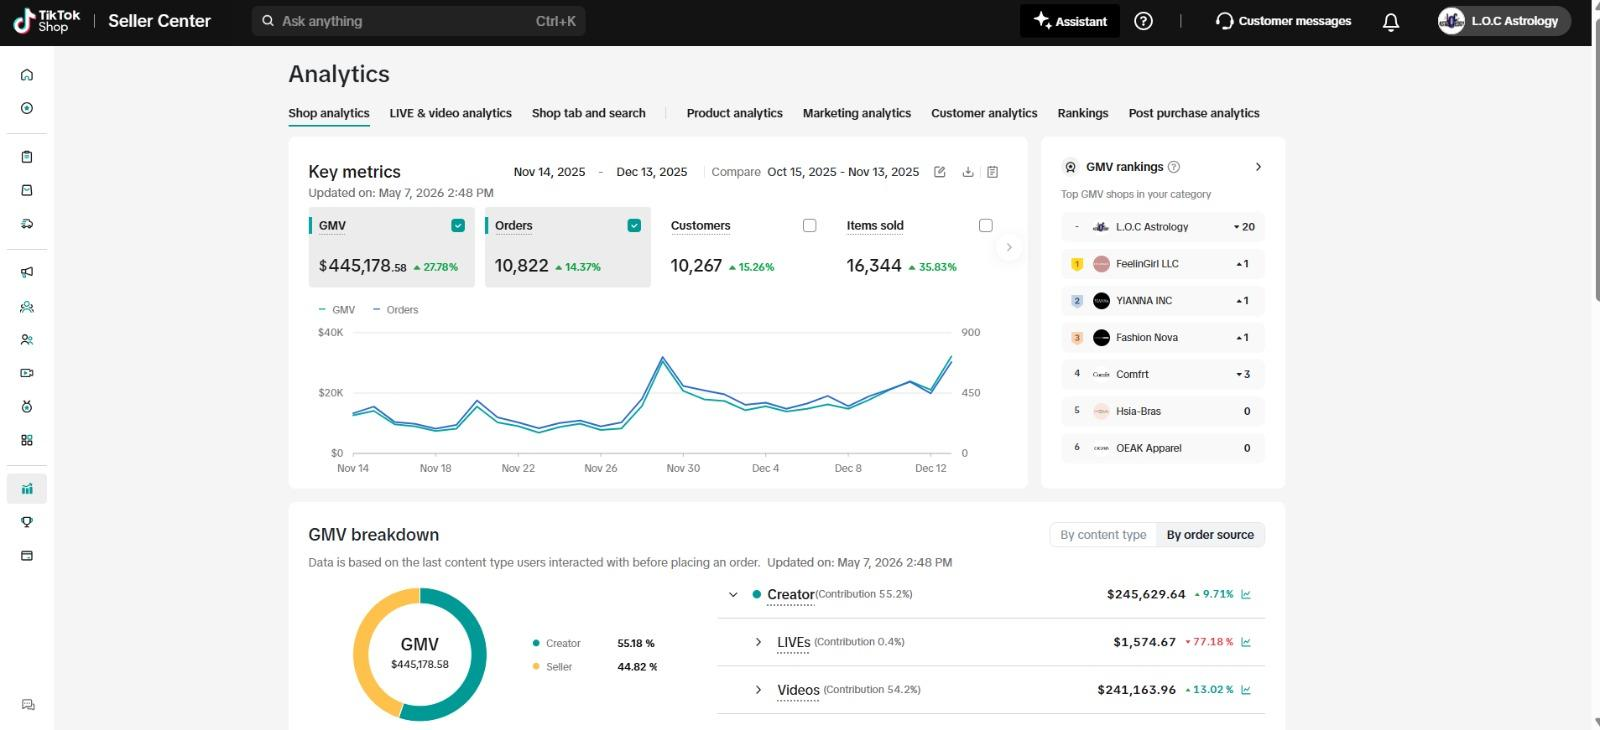Open the video camera LIVE icon in the sidebar
Screen dimensions: 1600x730
click(27, 373)
